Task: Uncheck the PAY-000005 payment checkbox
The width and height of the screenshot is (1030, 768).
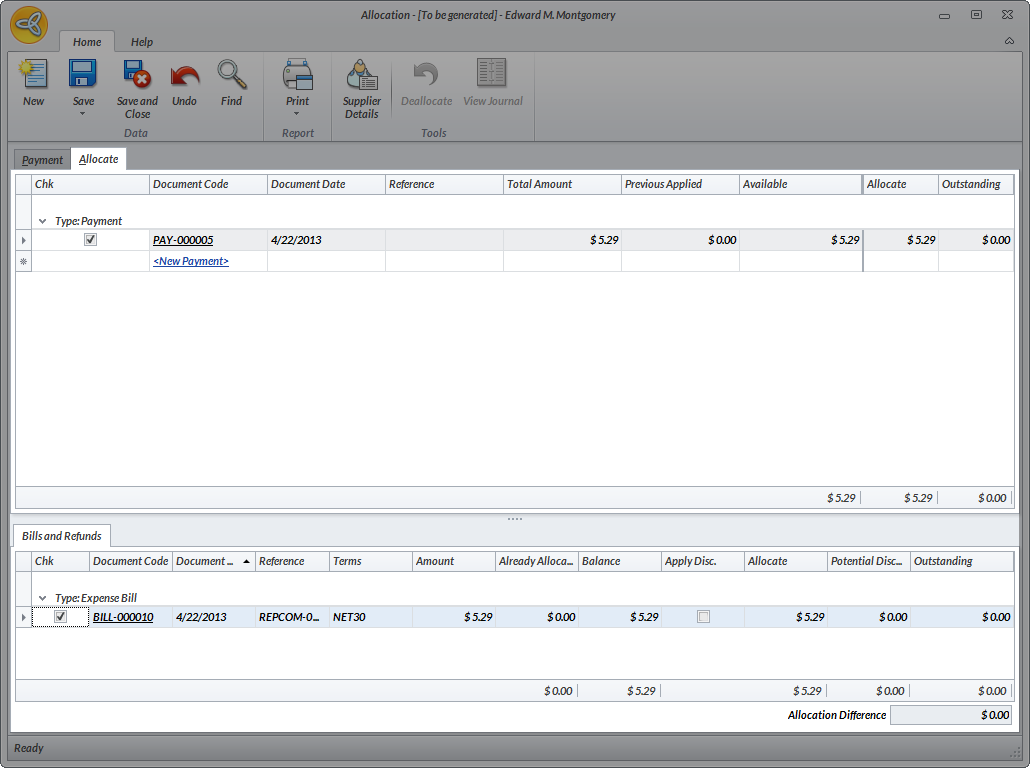Action: tap(90, 240)
